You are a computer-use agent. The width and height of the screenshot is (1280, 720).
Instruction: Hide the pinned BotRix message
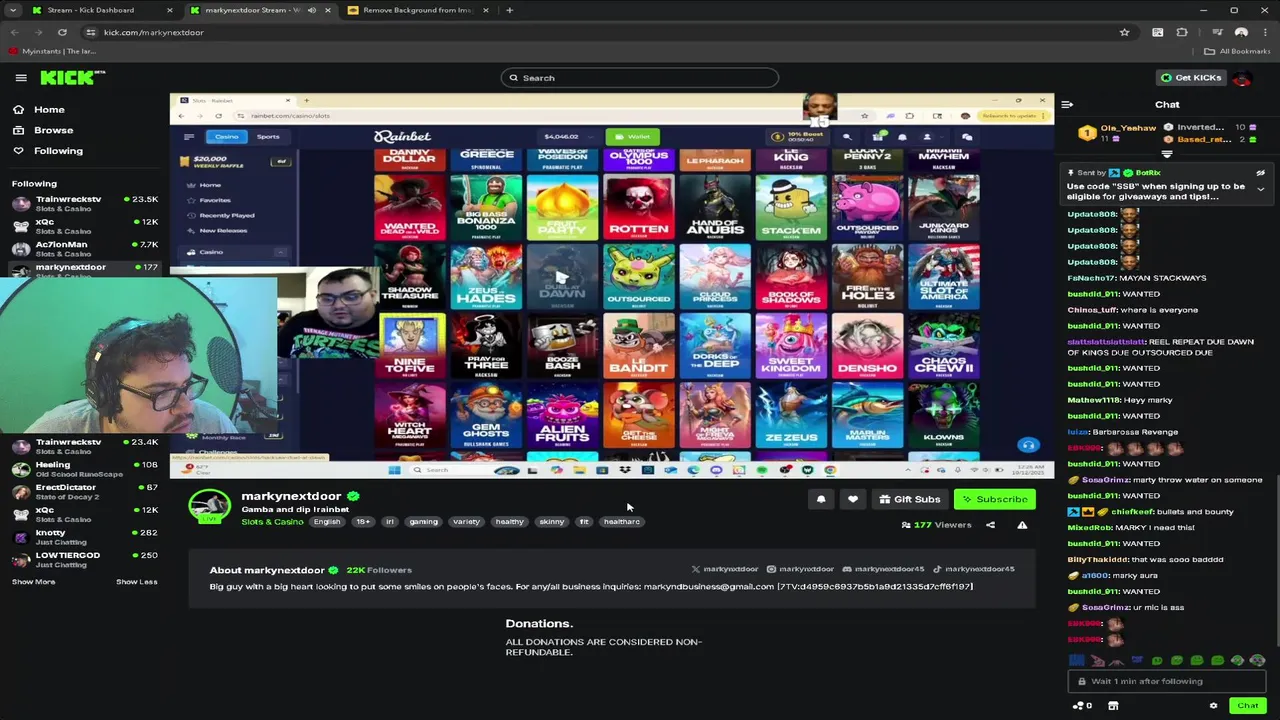(1260, 173)
